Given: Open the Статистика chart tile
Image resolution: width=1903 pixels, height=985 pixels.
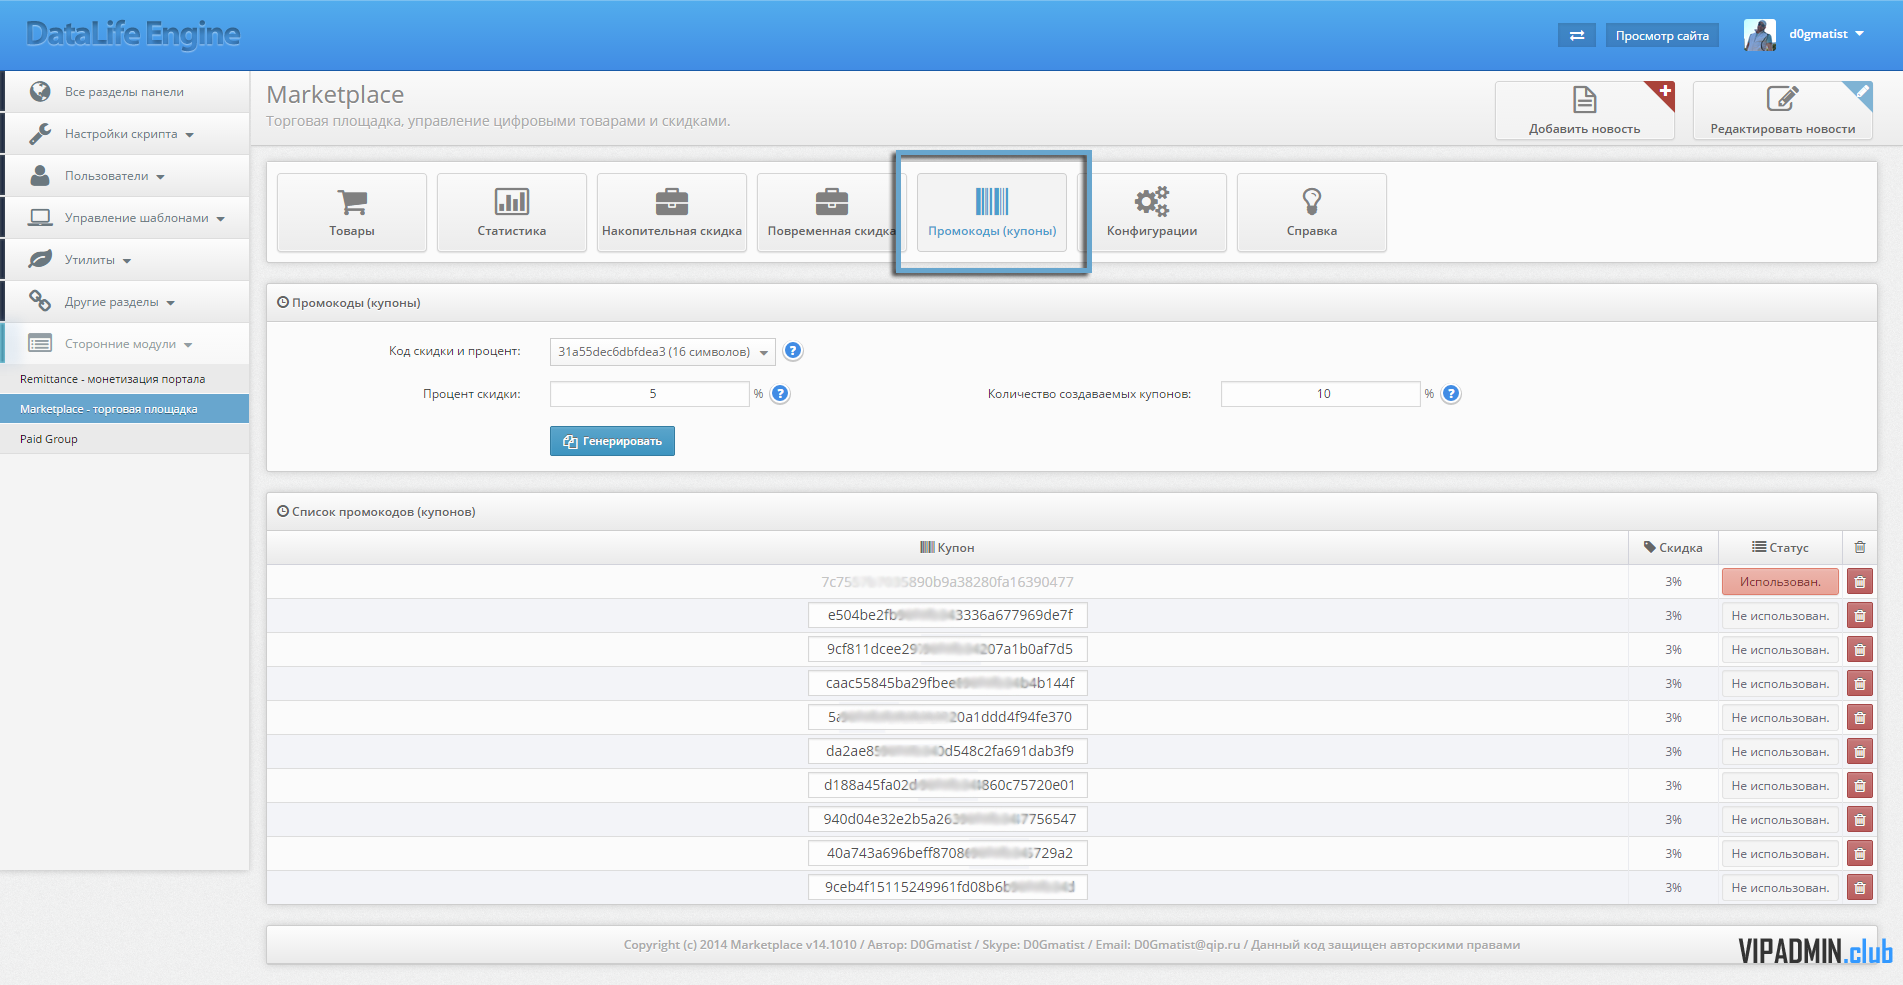Looking at the screenshot, I should pos(512,212).
